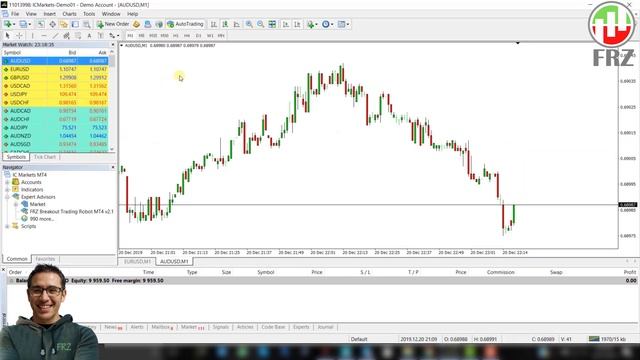Viewport: 640px width, 360px height.
Task: Select the Text Label tool
Action: (100, 36)
